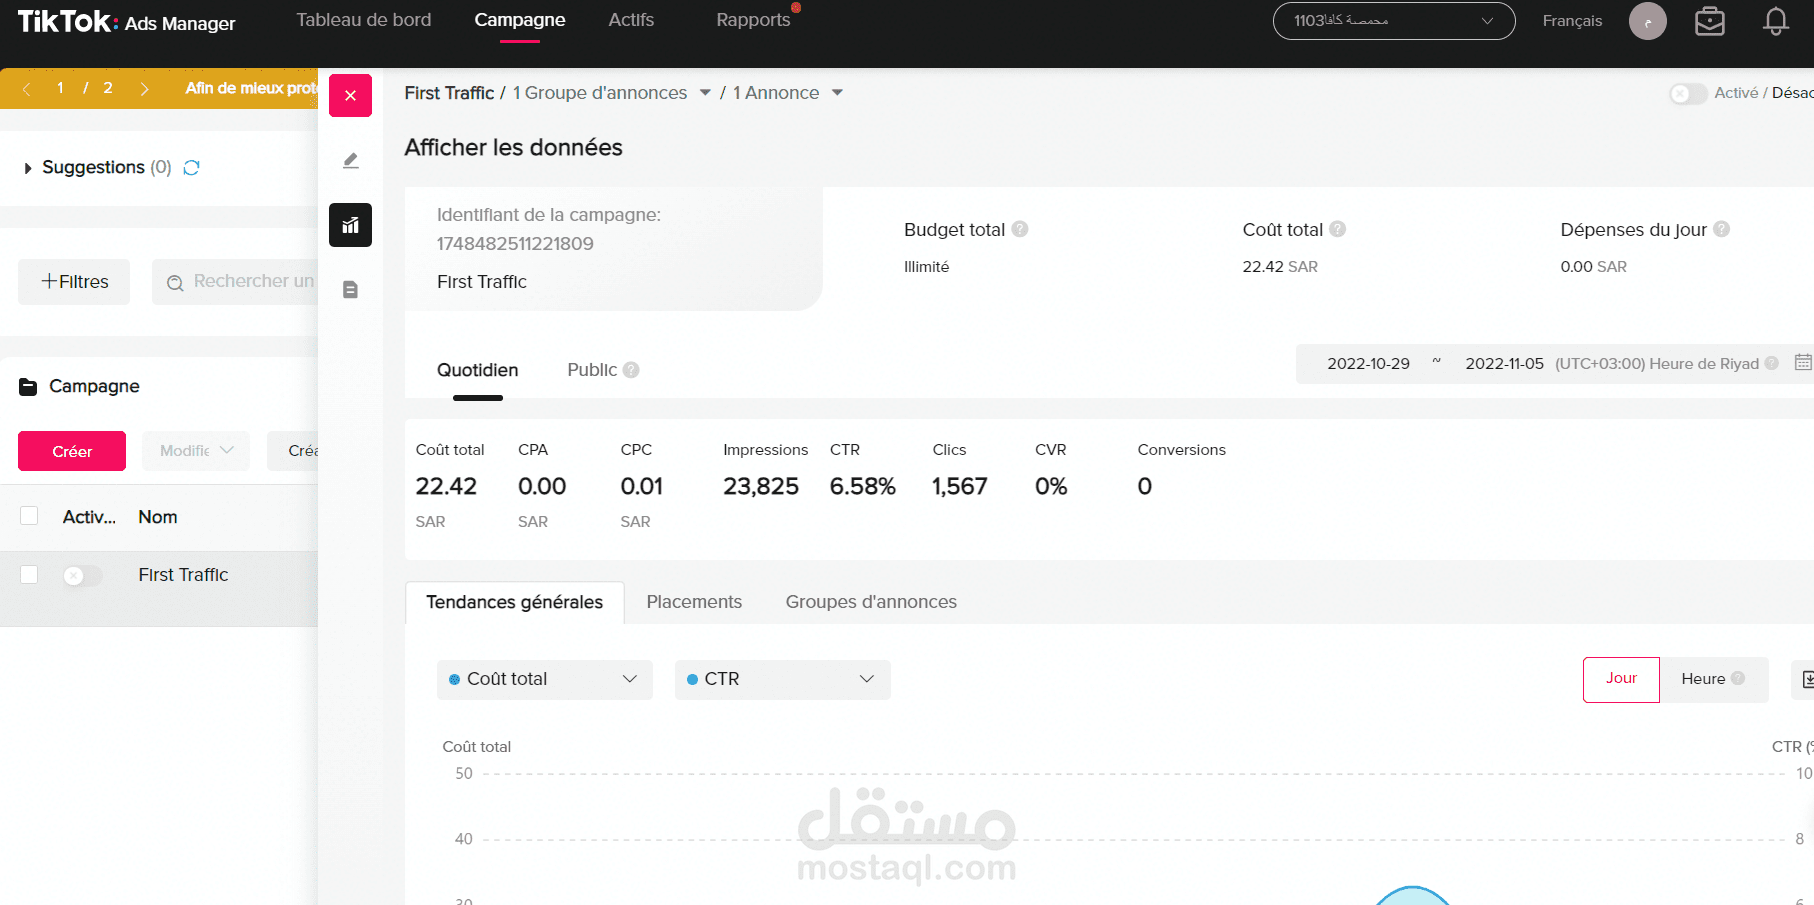Open the log document icon
The image size is (1814, 905).
[350, 290]
